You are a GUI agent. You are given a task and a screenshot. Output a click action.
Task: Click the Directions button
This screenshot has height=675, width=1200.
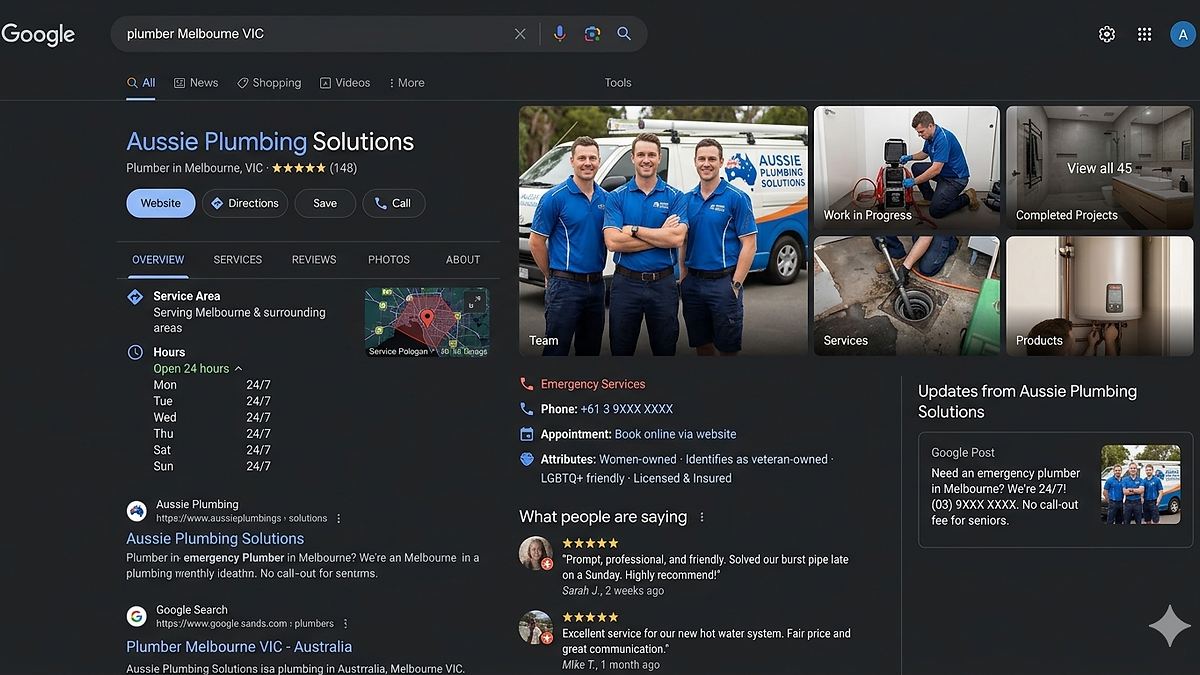click(245, 203)
